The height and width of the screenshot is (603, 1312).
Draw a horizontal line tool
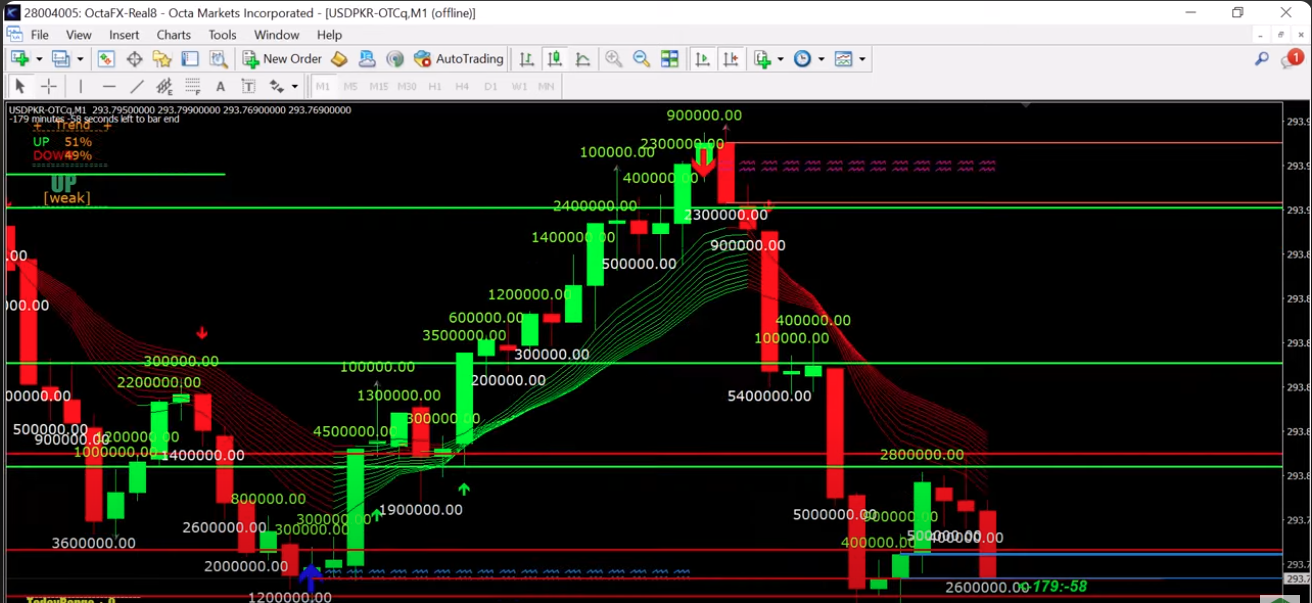(x=109, y=86)
